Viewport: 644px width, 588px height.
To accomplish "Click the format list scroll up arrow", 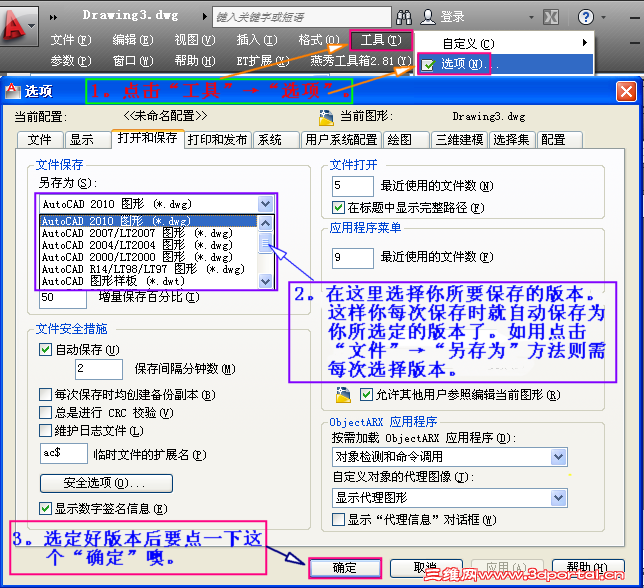I will tap(265, 223).
